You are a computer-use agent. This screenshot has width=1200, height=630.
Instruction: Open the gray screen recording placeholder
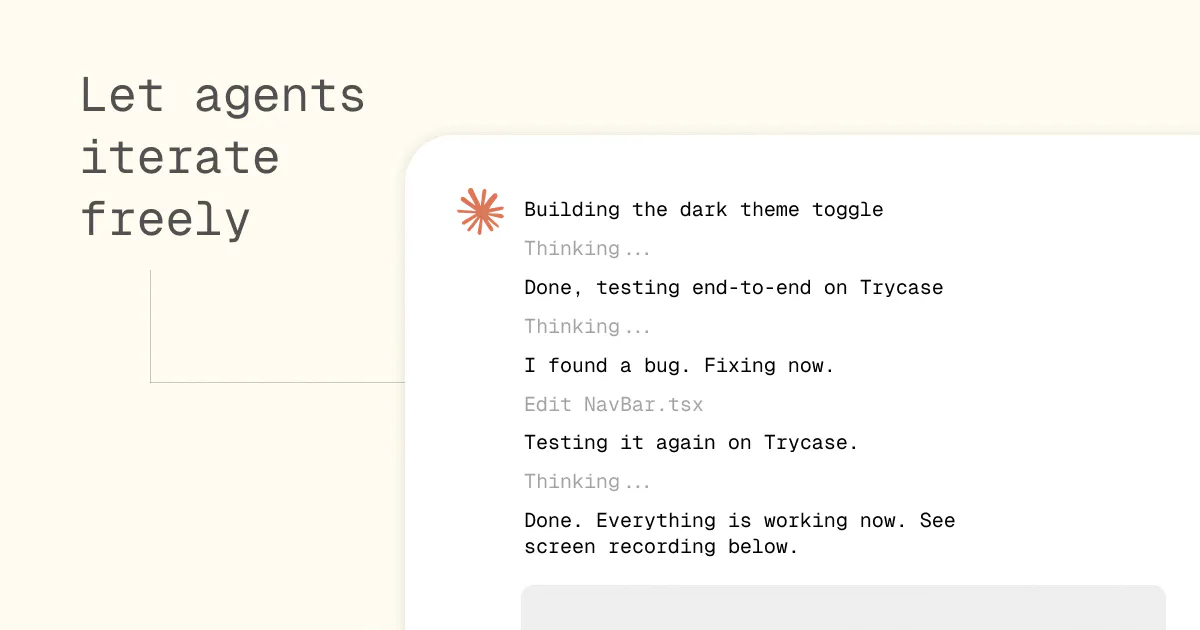coord(843,607)
